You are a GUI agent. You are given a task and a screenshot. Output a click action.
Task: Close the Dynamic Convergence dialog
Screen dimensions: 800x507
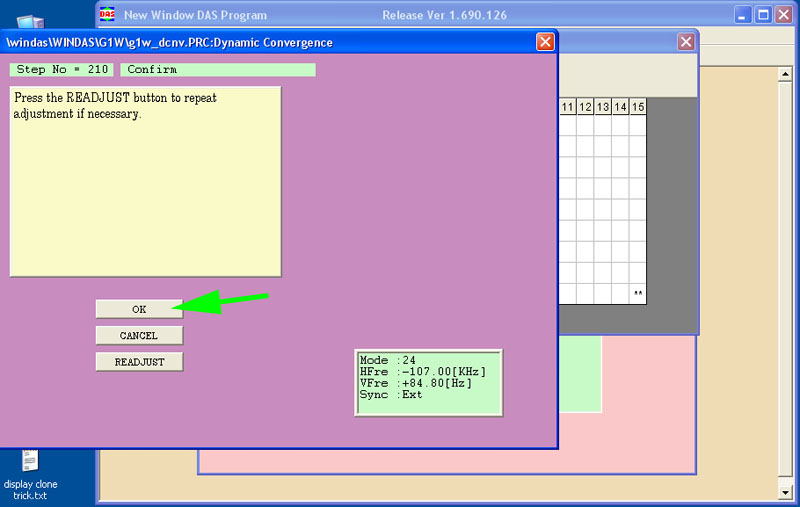(545, 42)
